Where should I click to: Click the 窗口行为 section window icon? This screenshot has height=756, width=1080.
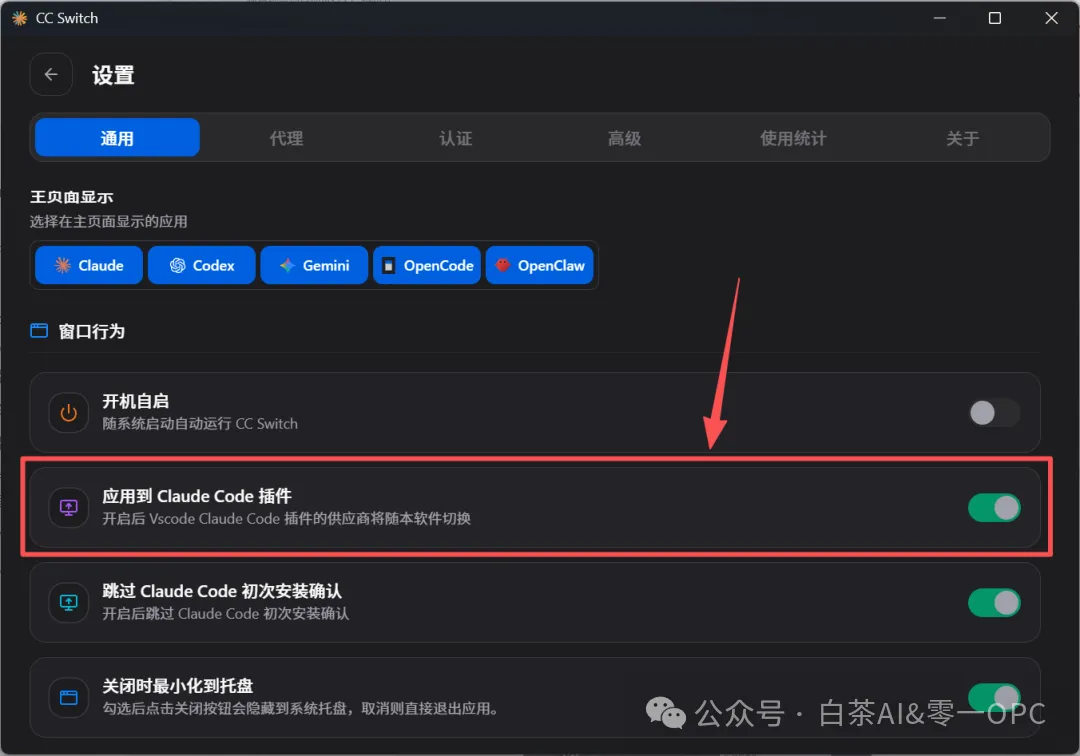(x=39, y=331)
